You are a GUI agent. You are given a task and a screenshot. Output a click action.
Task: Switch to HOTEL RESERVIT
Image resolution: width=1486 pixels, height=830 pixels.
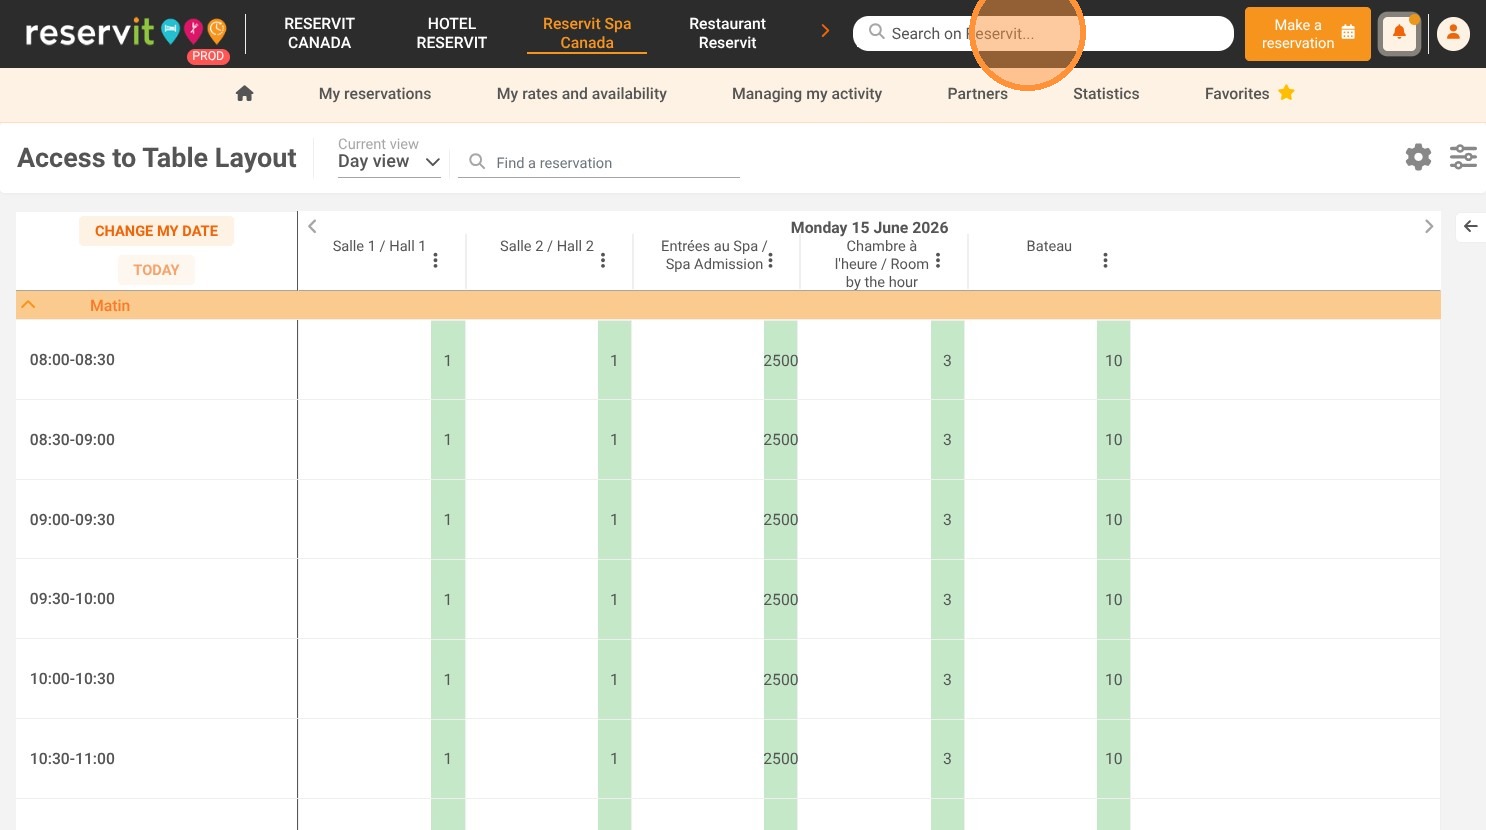(x=451, y=33)
